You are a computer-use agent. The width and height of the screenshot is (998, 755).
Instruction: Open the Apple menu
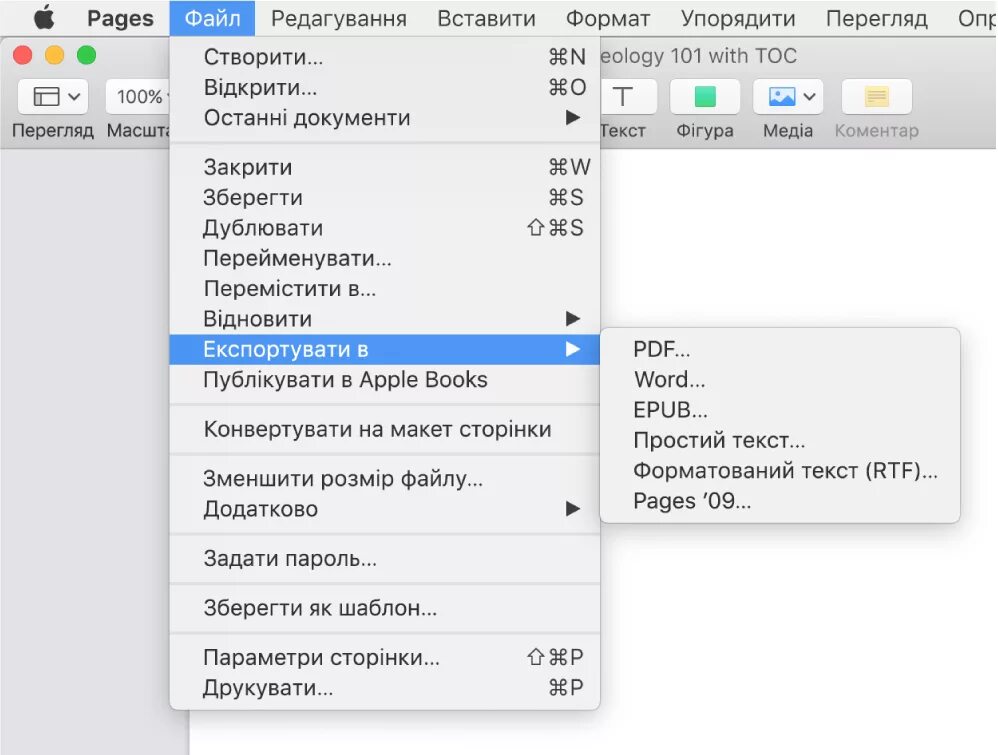44,18
